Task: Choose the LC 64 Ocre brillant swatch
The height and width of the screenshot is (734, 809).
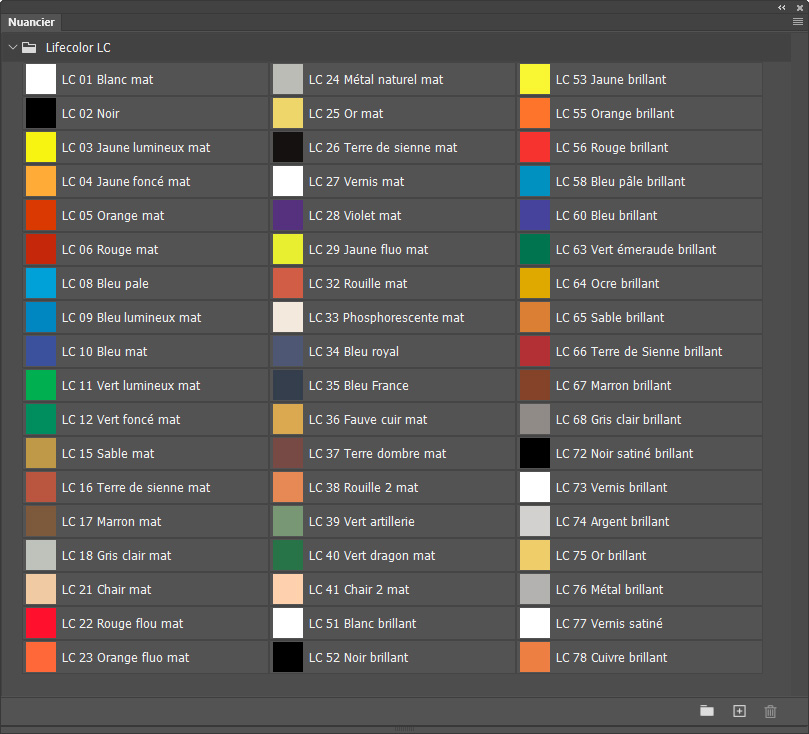Action: 535,284
